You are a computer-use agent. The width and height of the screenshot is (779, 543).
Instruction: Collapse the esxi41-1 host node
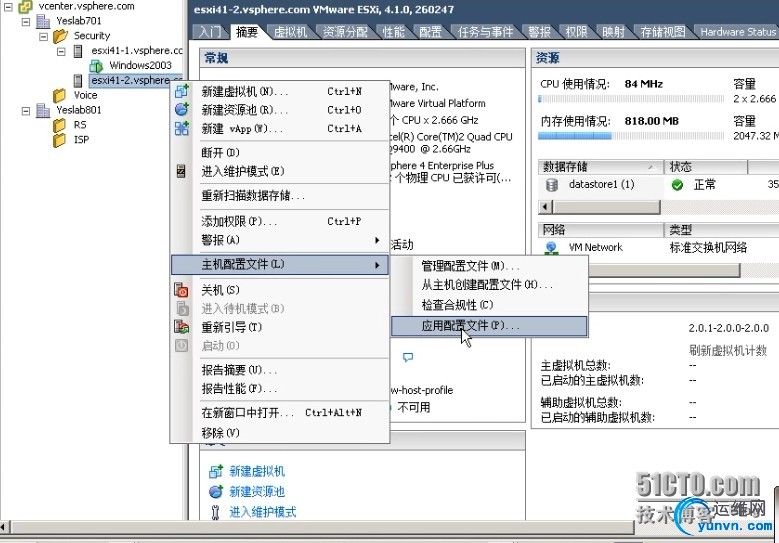tap(61, 51)
